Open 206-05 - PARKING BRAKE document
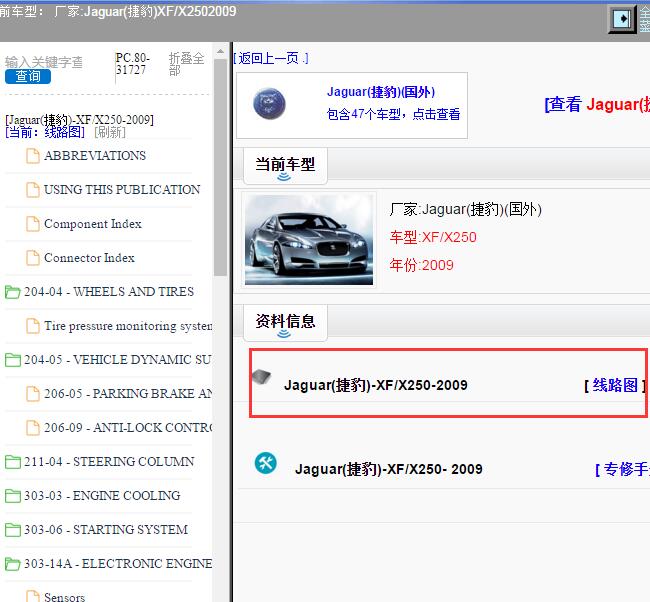Screen dimensions: 650x602 (x=128, y=393)
